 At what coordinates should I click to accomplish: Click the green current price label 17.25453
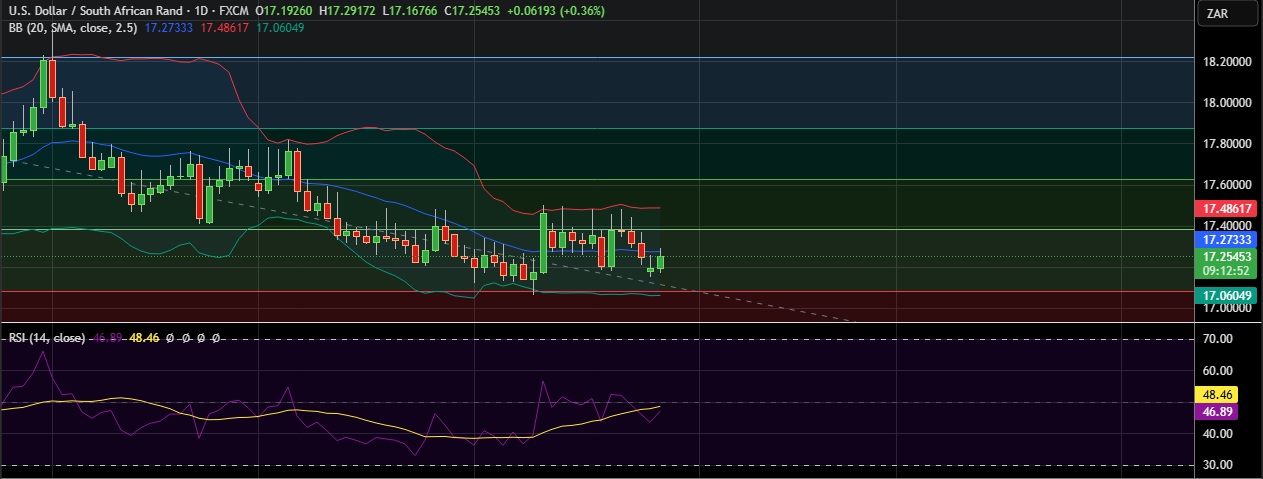coord(1225,257)
